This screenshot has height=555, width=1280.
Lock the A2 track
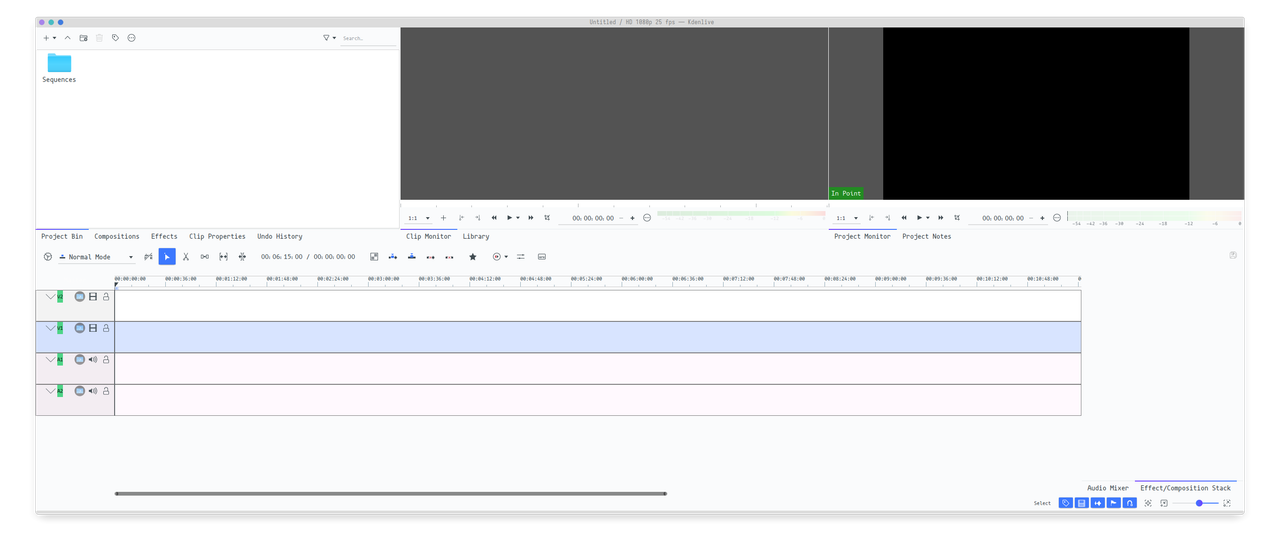pyautogui.click(x=106, y=391)
